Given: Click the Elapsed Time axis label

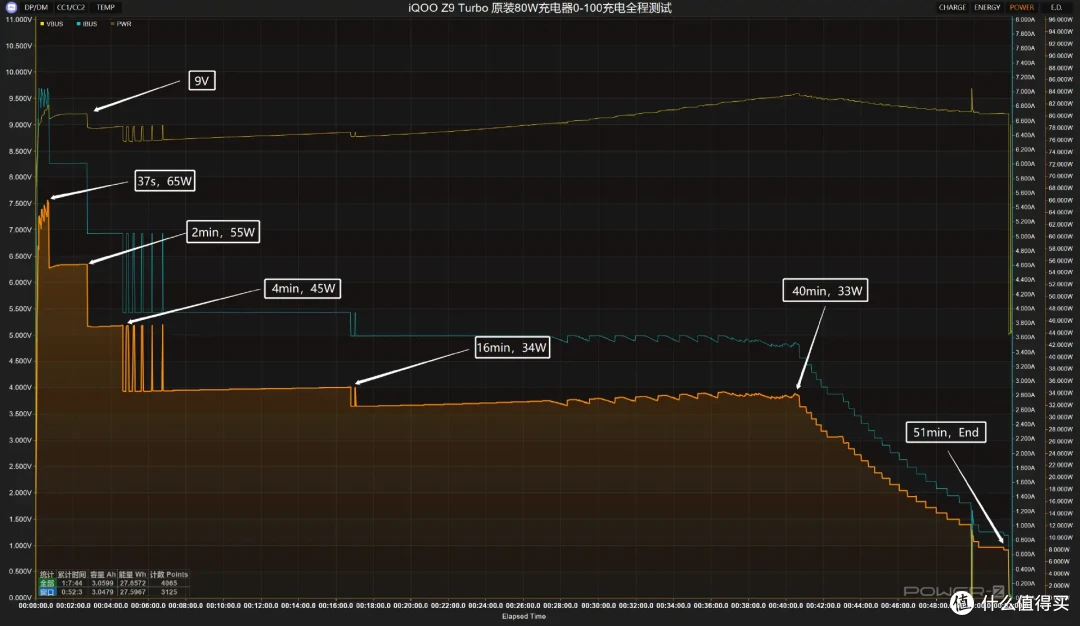Looking at the screenshot, I should pyautogui.click(x=523, y=616).
